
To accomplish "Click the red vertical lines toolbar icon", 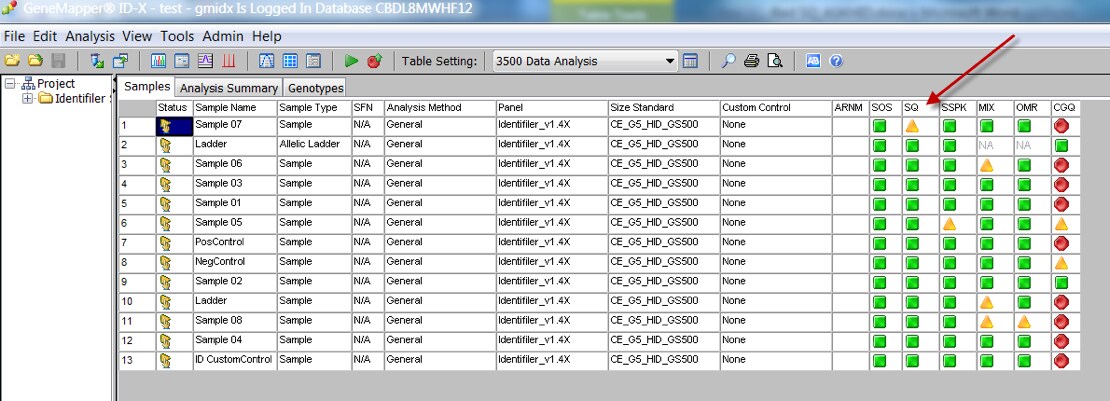I will click(229, 61).
